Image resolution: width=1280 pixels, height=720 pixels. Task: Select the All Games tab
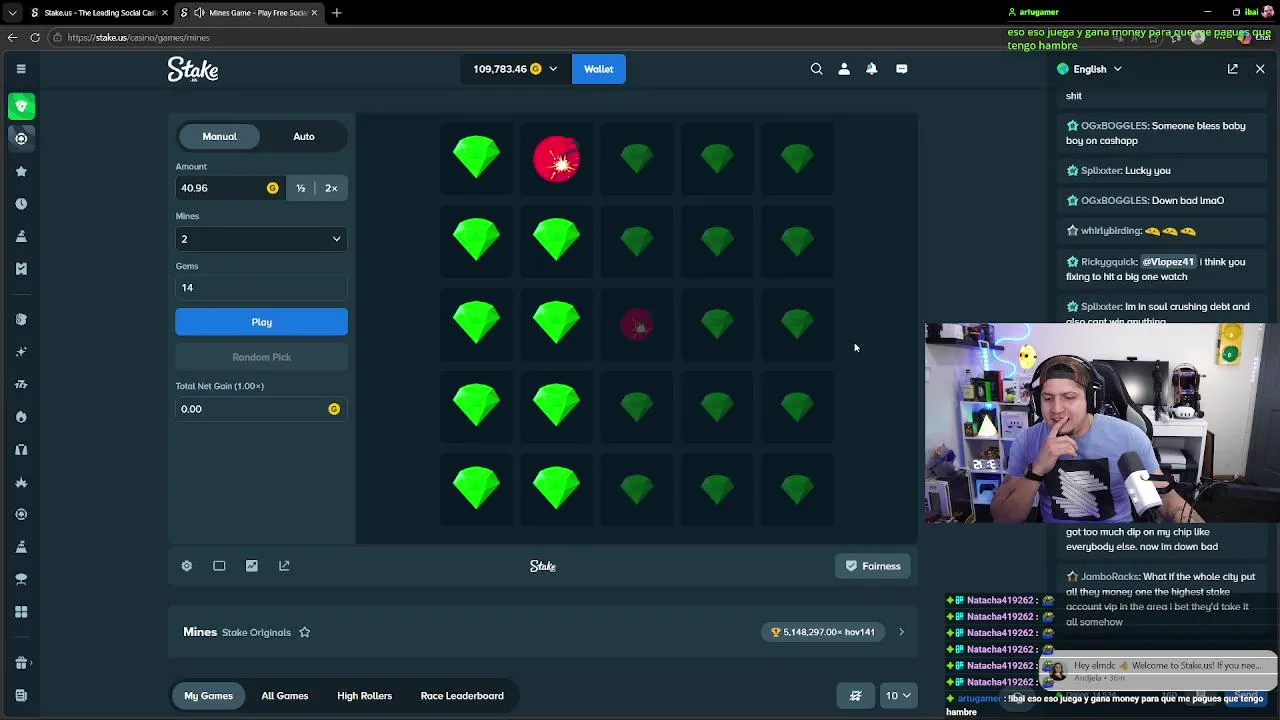coord(285,696)
